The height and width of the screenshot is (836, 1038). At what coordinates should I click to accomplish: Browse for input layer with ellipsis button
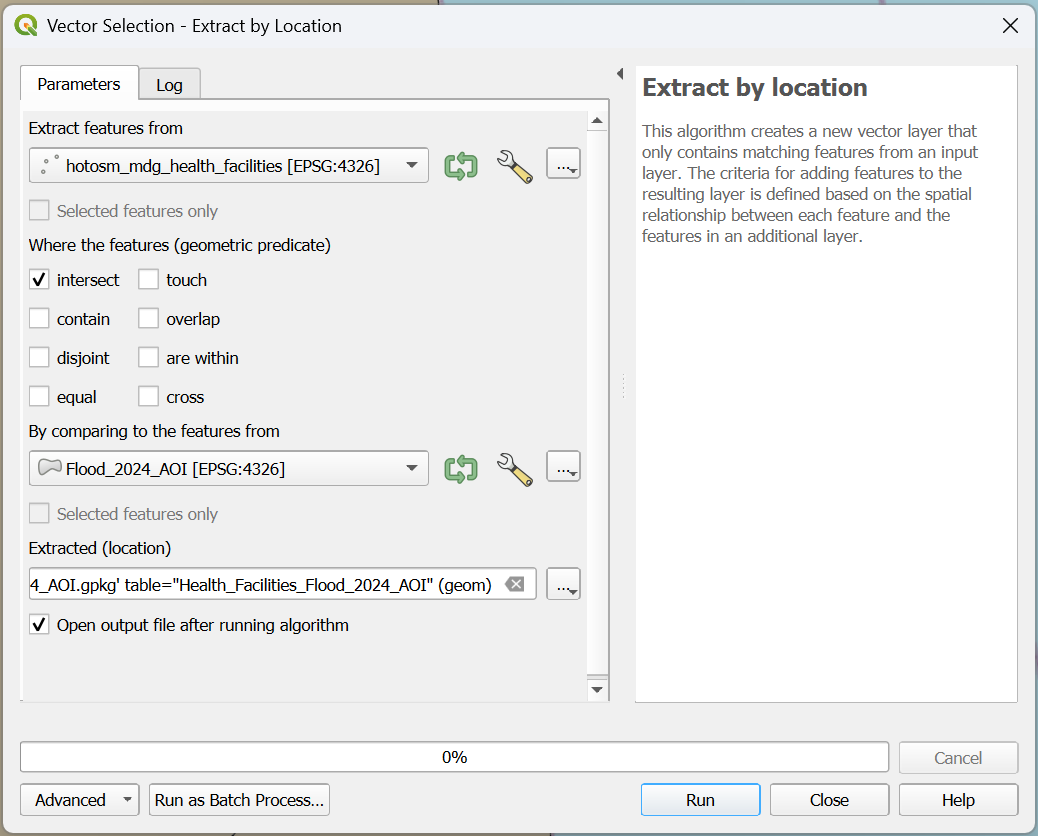563,166
